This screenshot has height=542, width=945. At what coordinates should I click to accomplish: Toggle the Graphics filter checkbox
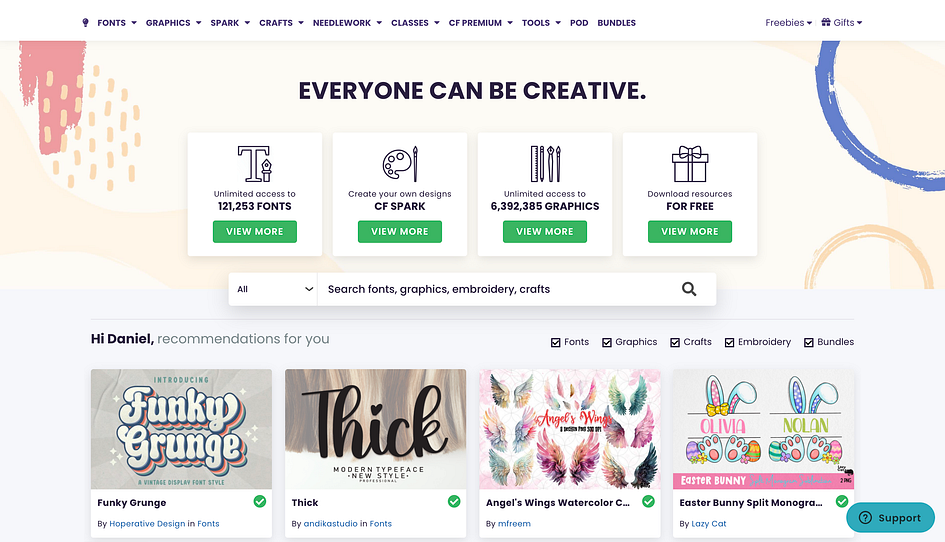[607, 342]
